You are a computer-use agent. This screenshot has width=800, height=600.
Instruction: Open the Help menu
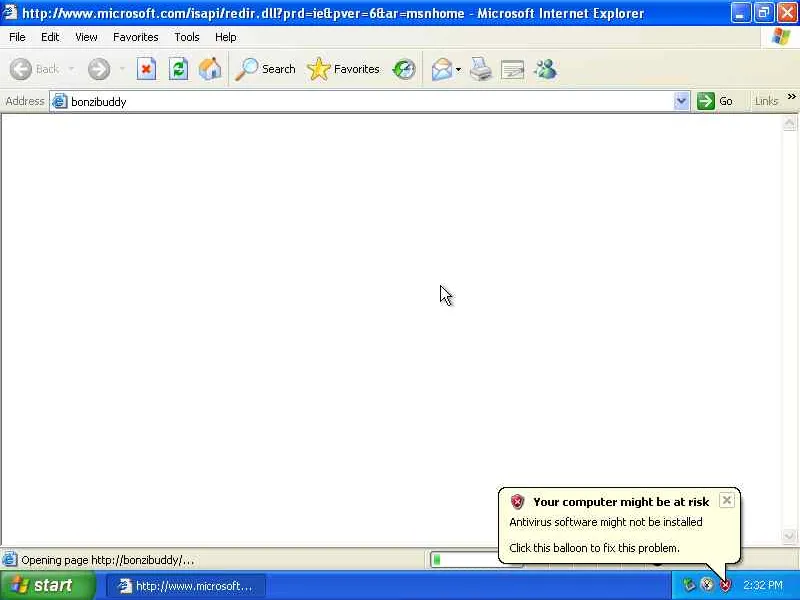tap(226, 37)
